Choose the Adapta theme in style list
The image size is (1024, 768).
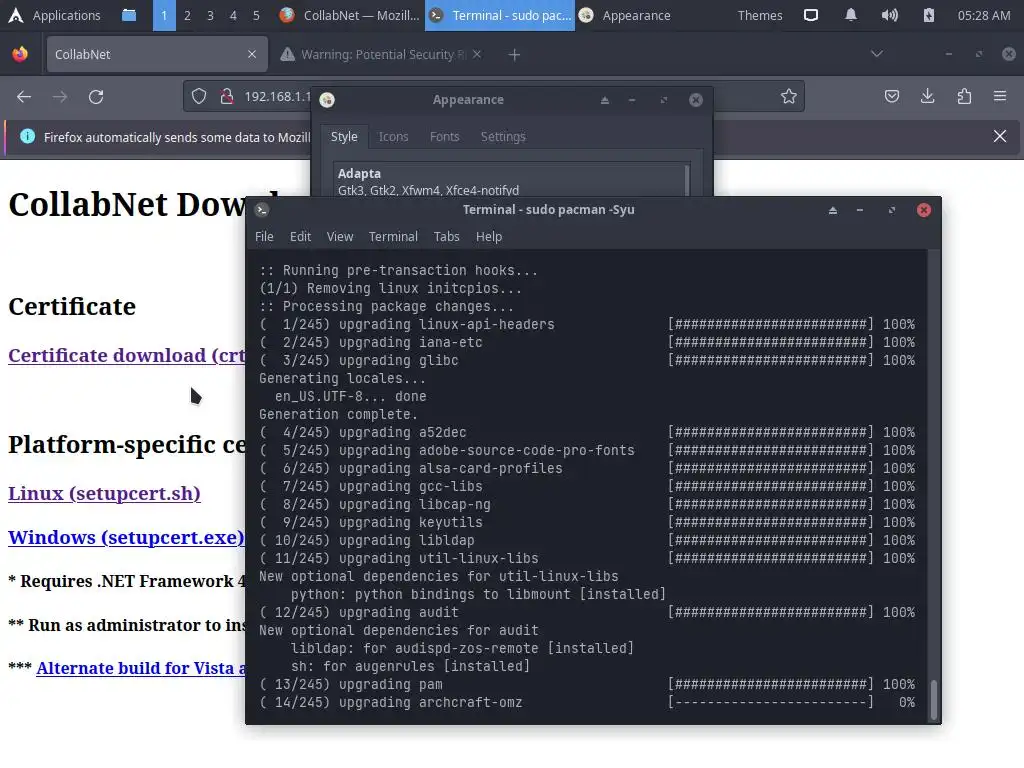tap(508, 181)
